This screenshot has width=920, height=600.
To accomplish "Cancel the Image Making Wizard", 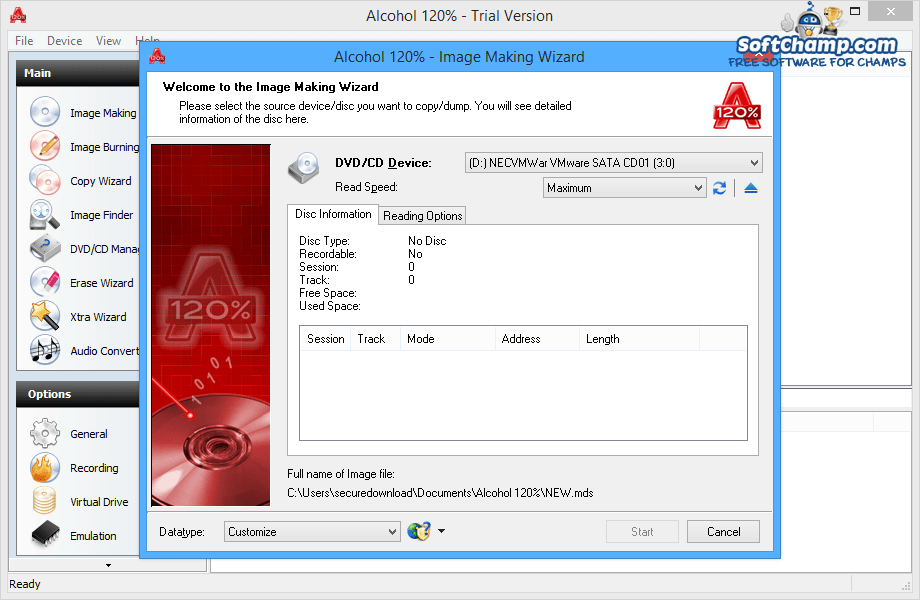I will click(x=723, y=531).
